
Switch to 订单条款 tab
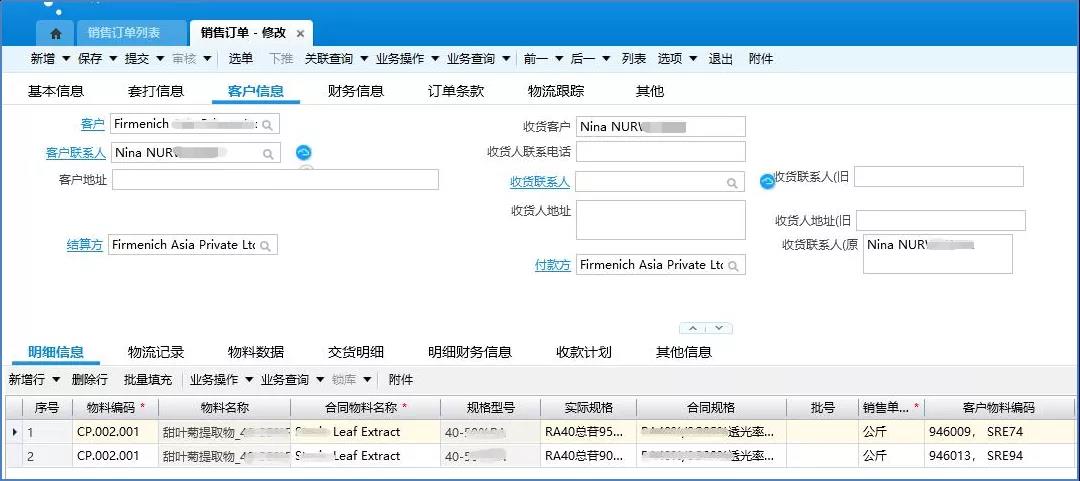pos(456,91)
